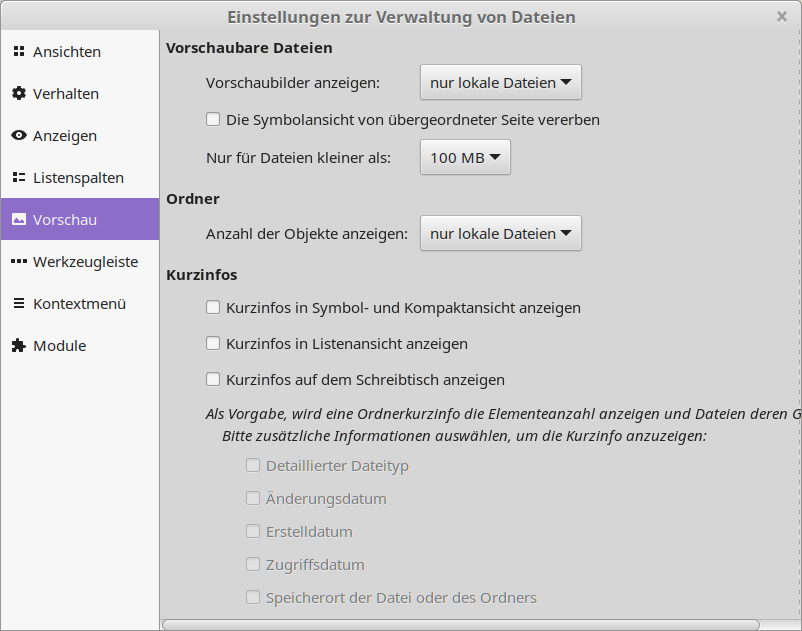Viewport: 802px width, 631px height.
Task: Click the puzzle piece icon for Module
Action: coord(18,346)
